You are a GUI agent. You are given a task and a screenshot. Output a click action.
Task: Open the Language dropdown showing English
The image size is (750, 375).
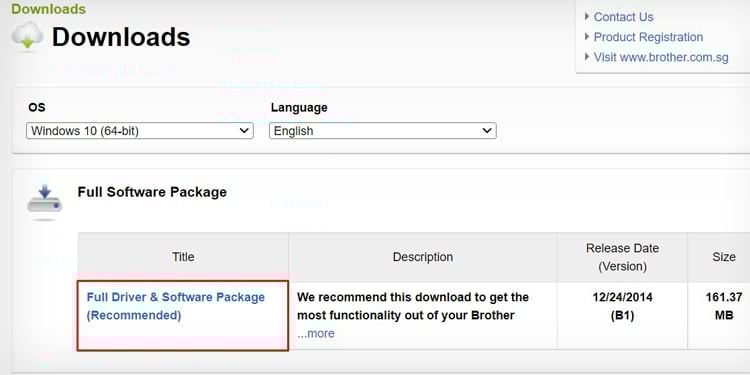point(383,131)
